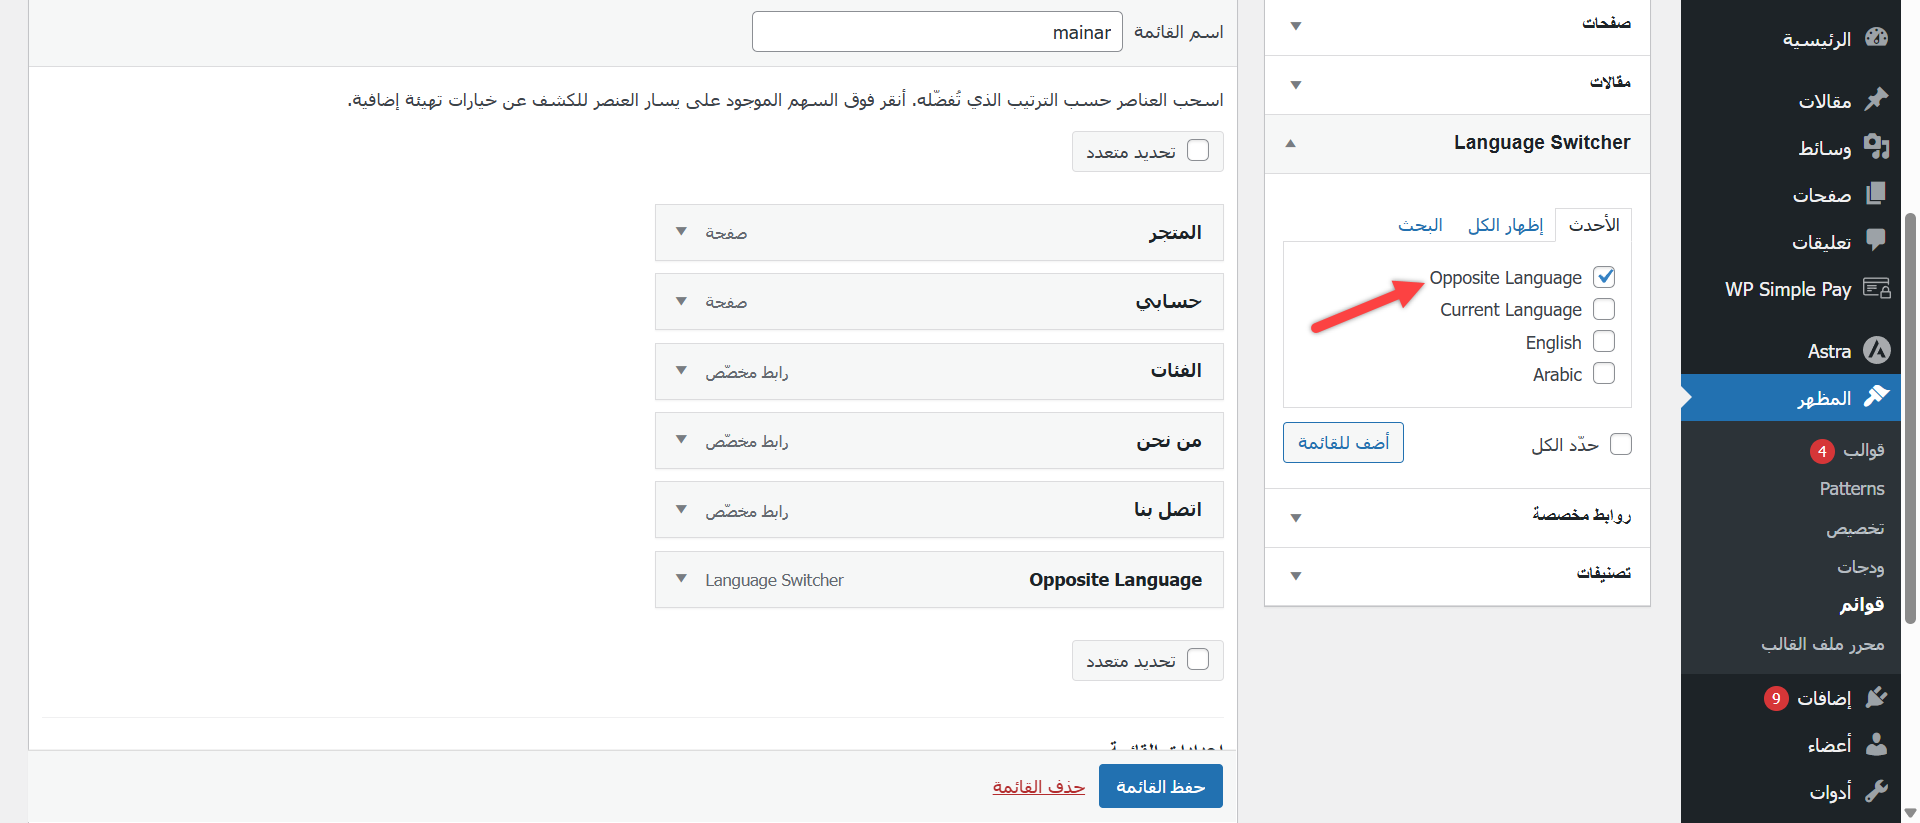
Task: Click the Astra logo icon
Action: [1877, 350]
